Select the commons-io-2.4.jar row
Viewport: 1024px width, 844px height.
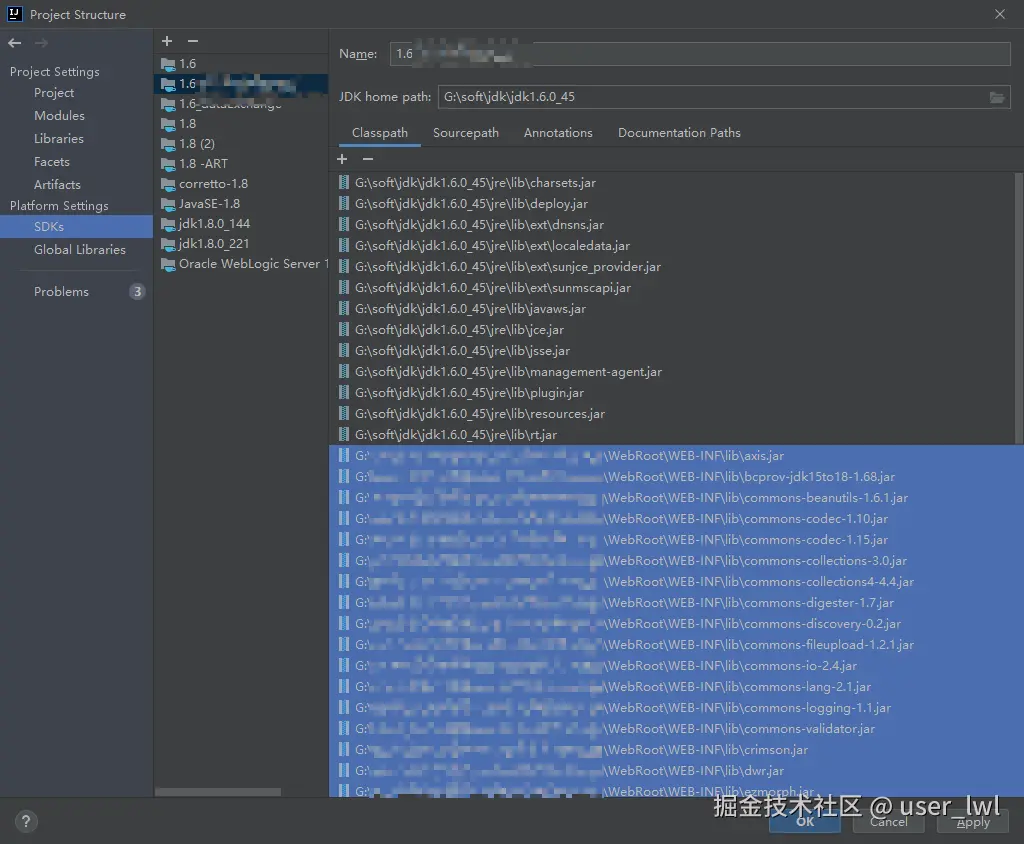click(677, 666)
